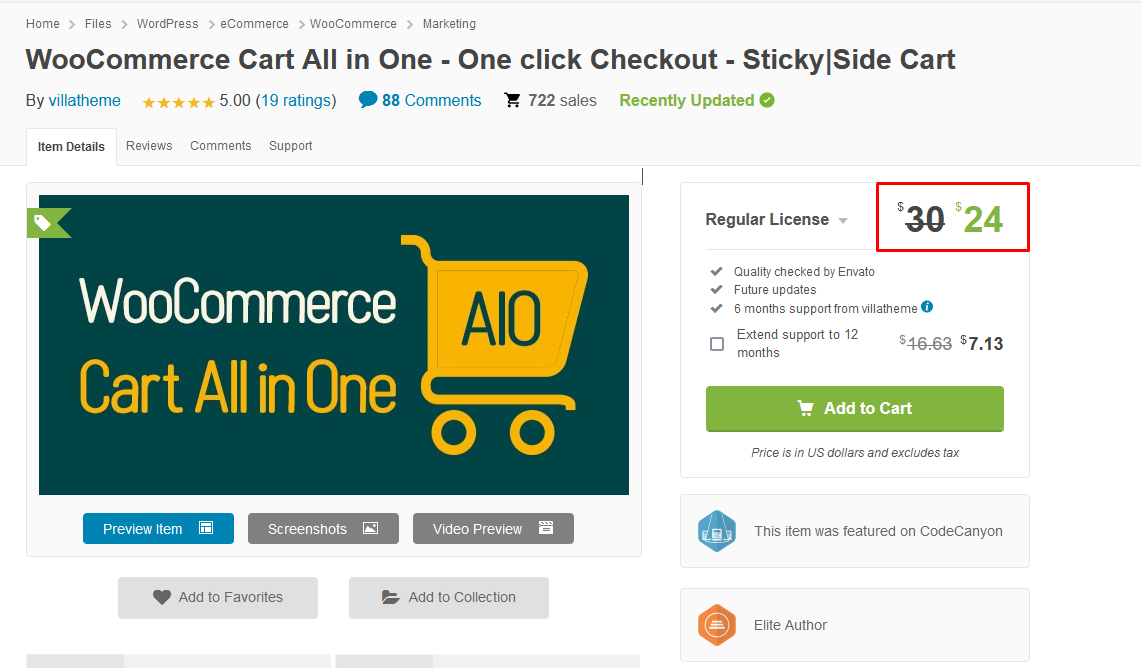Open the Screenshots button

[x=323, y=528]
